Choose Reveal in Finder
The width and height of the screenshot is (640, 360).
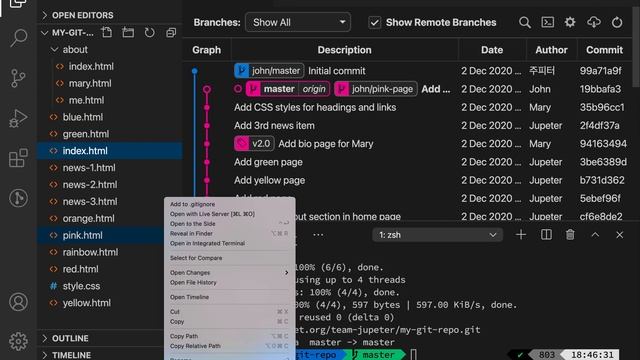191,233
